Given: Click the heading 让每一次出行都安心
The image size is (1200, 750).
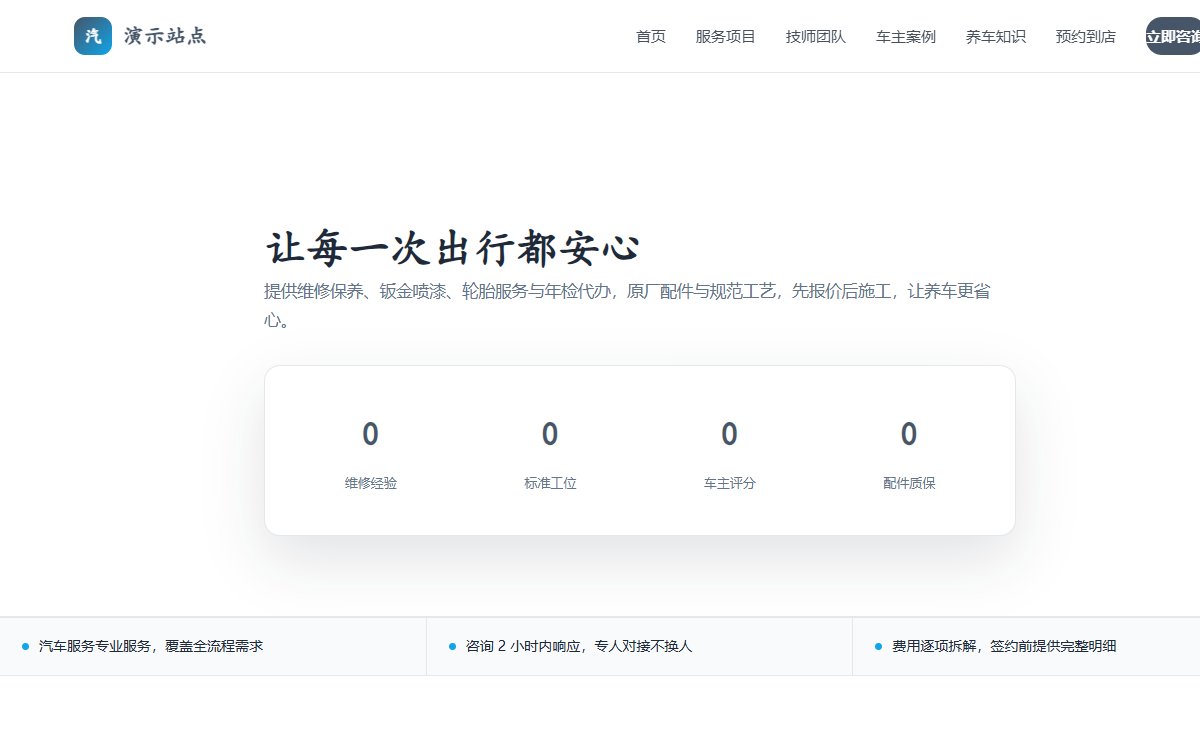Looking at the screenshot, I should coord(452,248).
